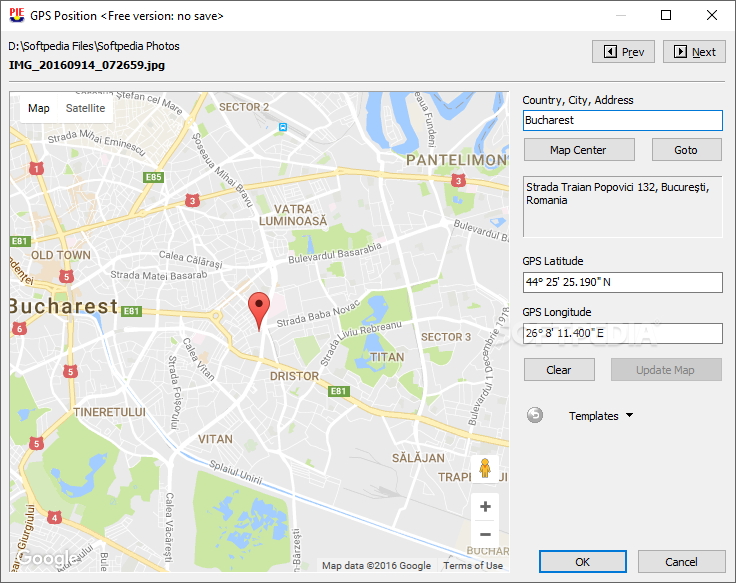
Task: Click the Strada Mihai Eminescu street label
Action: tap(96, 143)
